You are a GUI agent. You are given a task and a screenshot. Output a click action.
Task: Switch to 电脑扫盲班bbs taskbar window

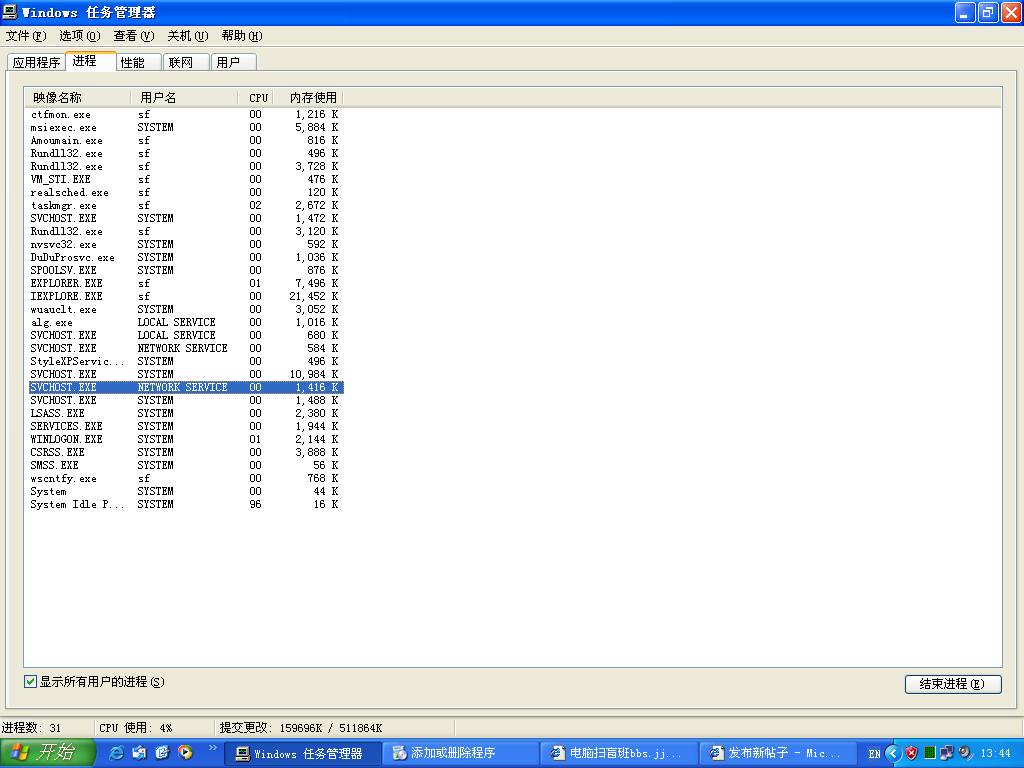(x=619, y=754)
